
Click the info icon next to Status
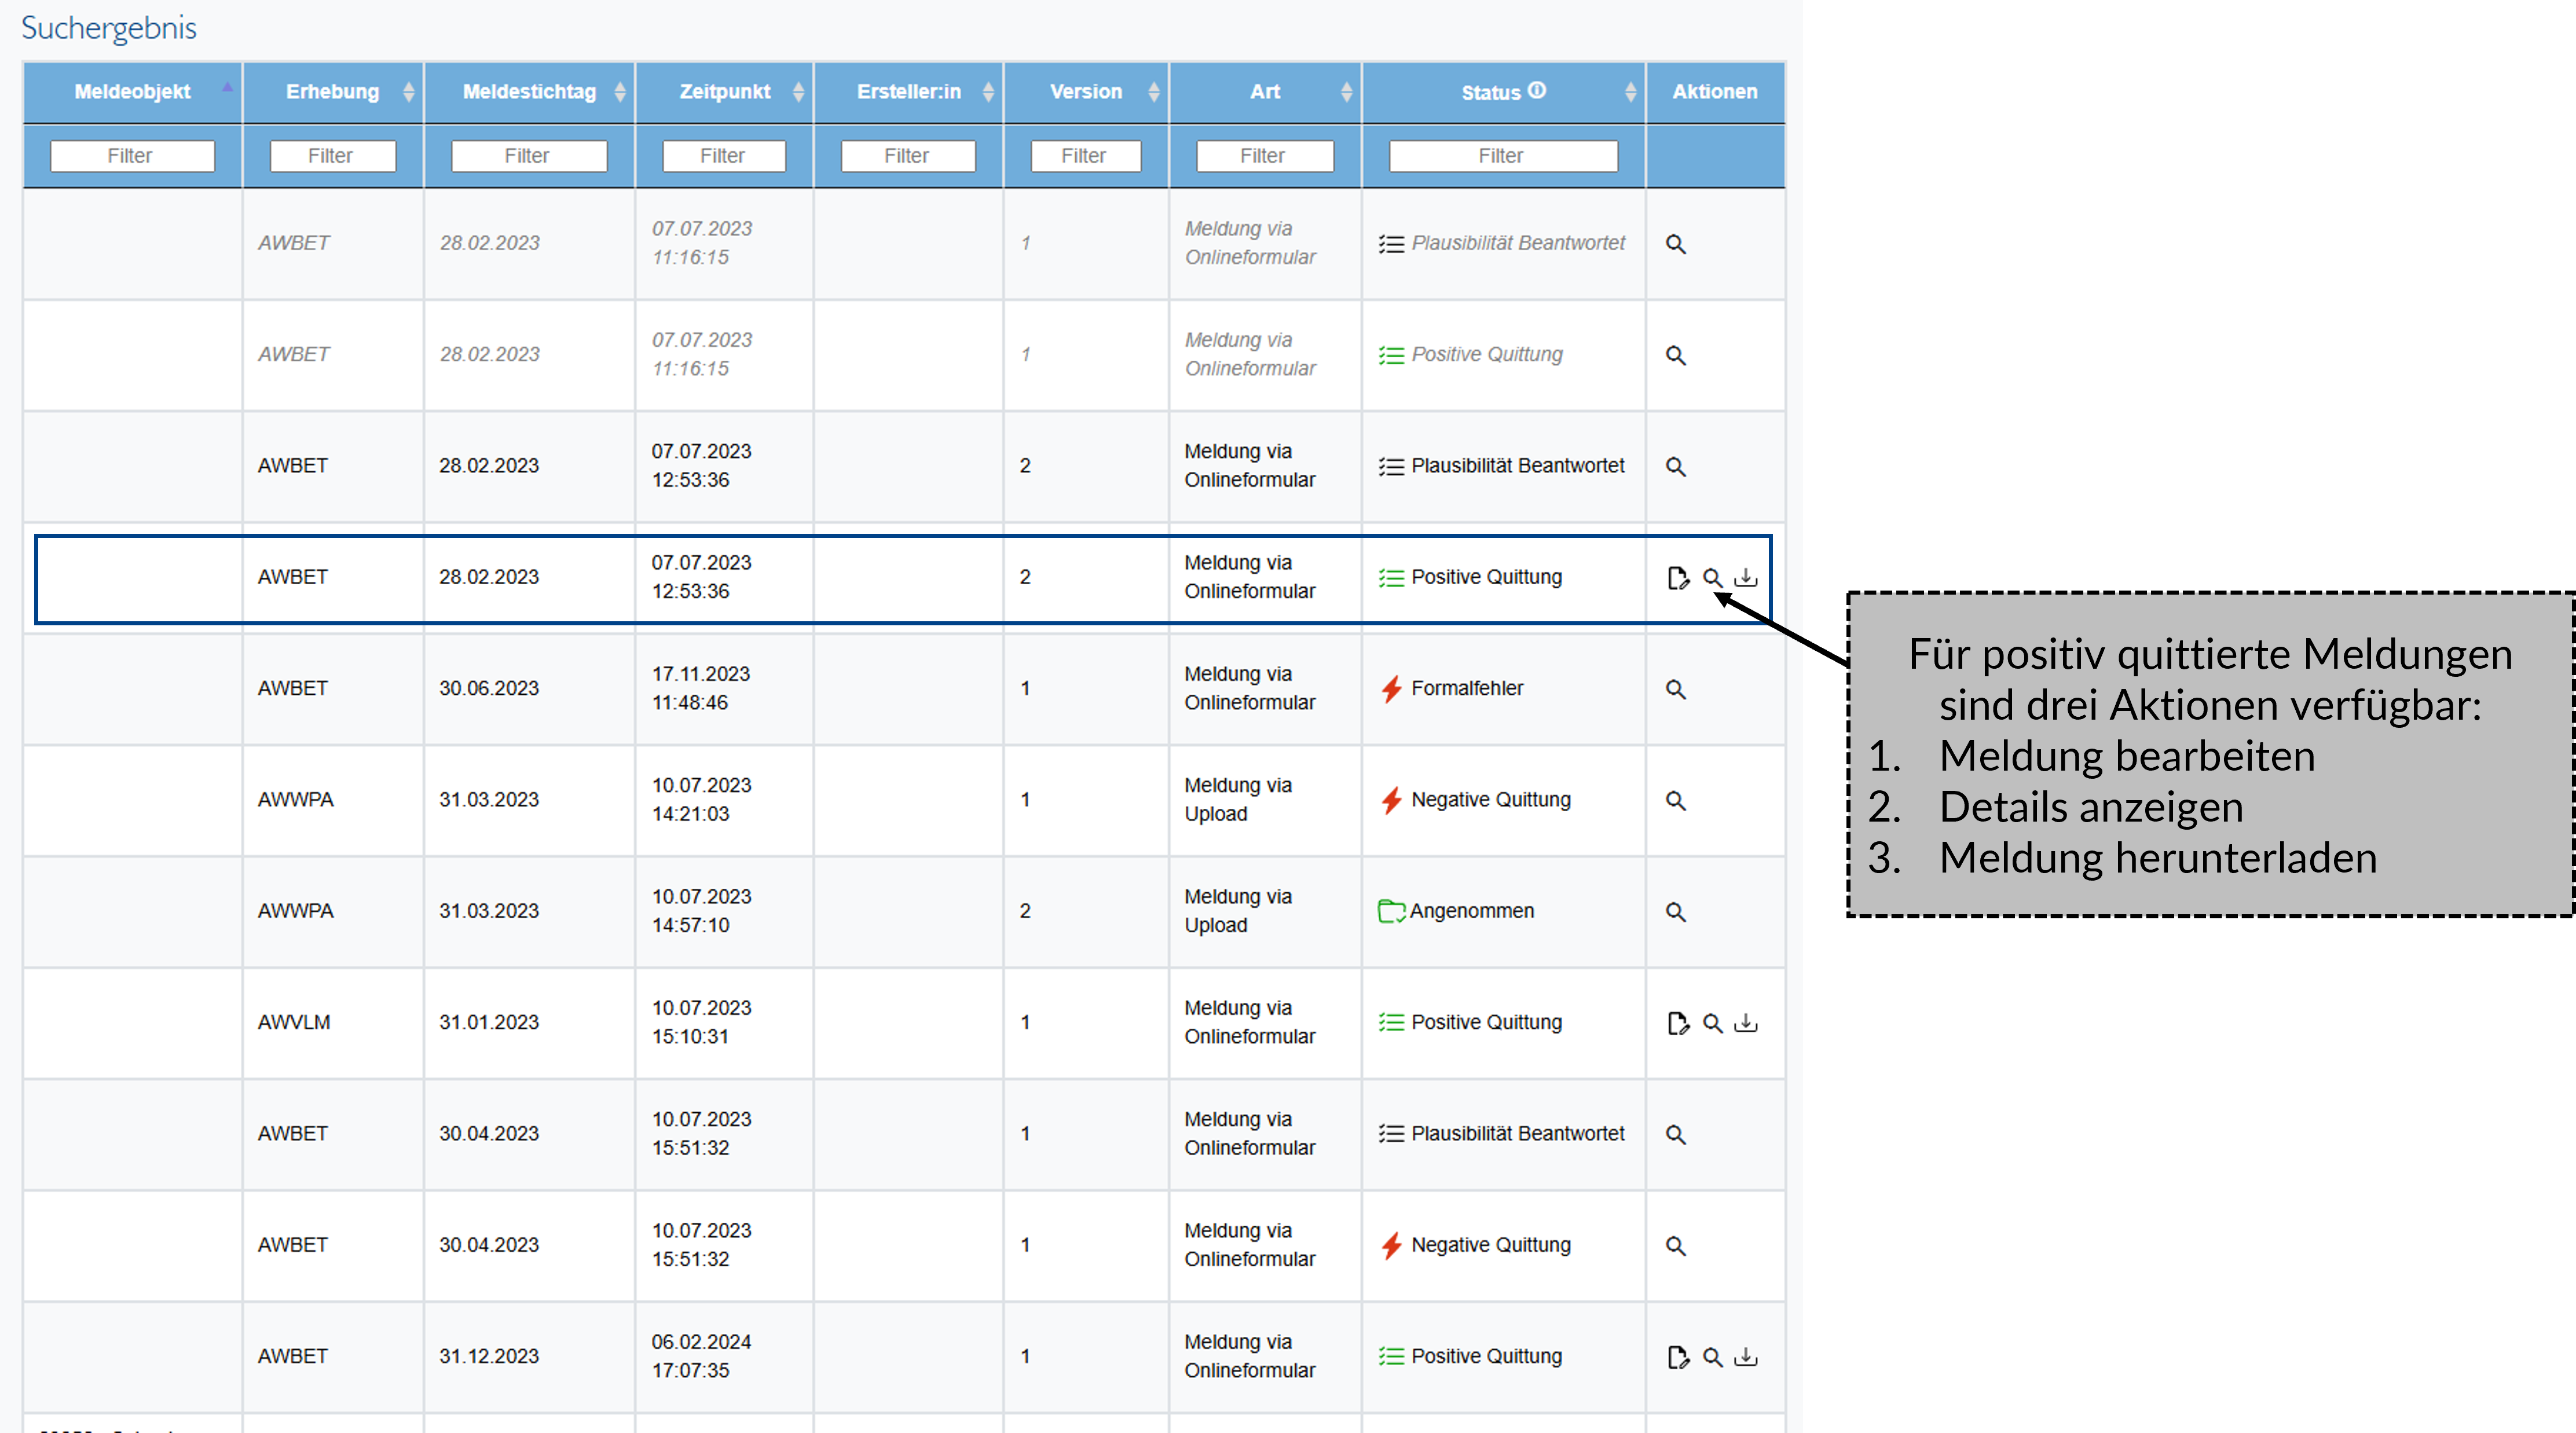click(x=1537, y=90)
